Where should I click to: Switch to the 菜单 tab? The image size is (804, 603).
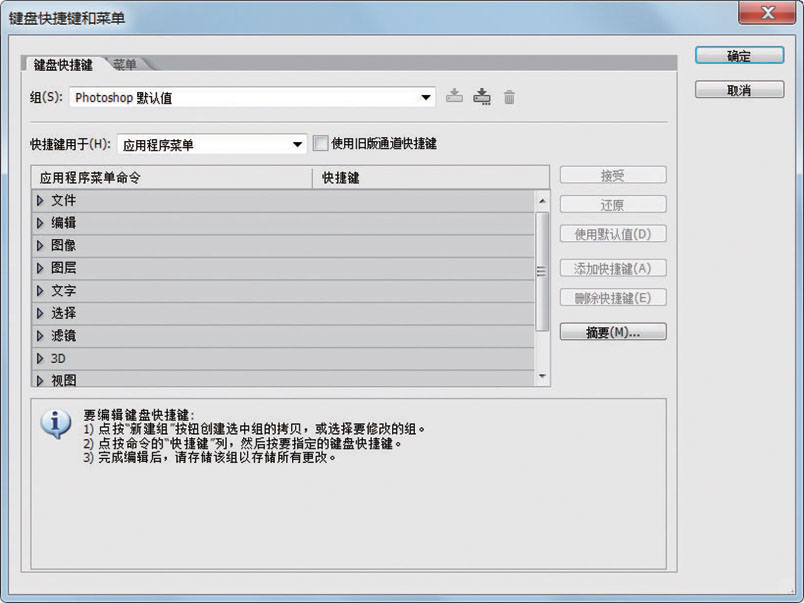[x=125, y=64]
